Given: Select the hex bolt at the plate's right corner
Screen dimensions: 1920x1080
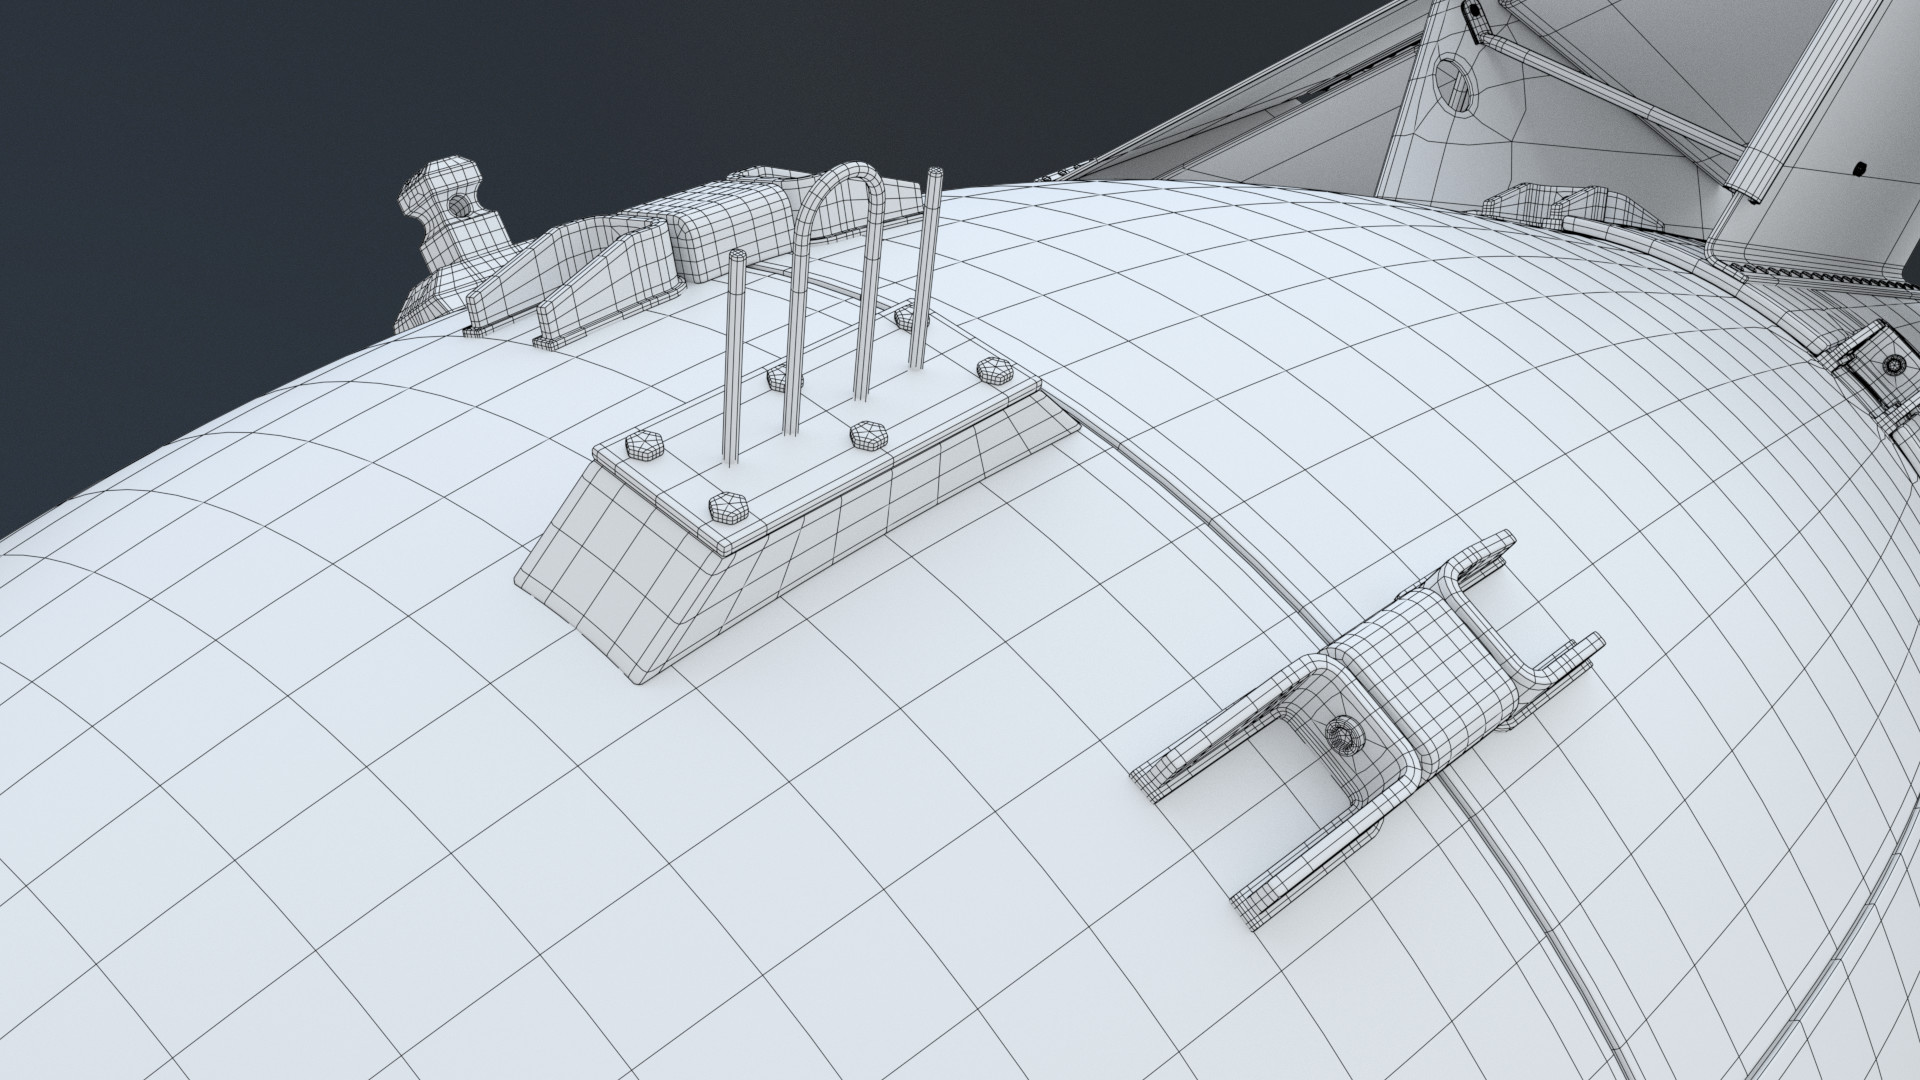Looking at the screenshot, I should [x=994, y=369].
